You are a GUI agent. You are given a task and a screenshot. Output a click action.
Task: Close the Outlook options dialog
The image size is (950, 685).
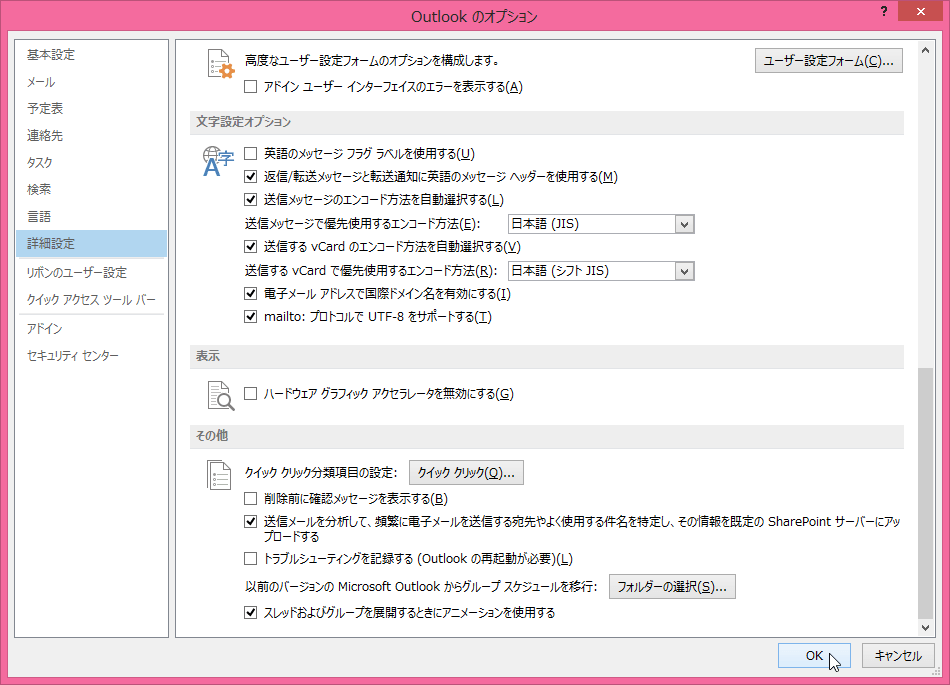click(921, 12)
